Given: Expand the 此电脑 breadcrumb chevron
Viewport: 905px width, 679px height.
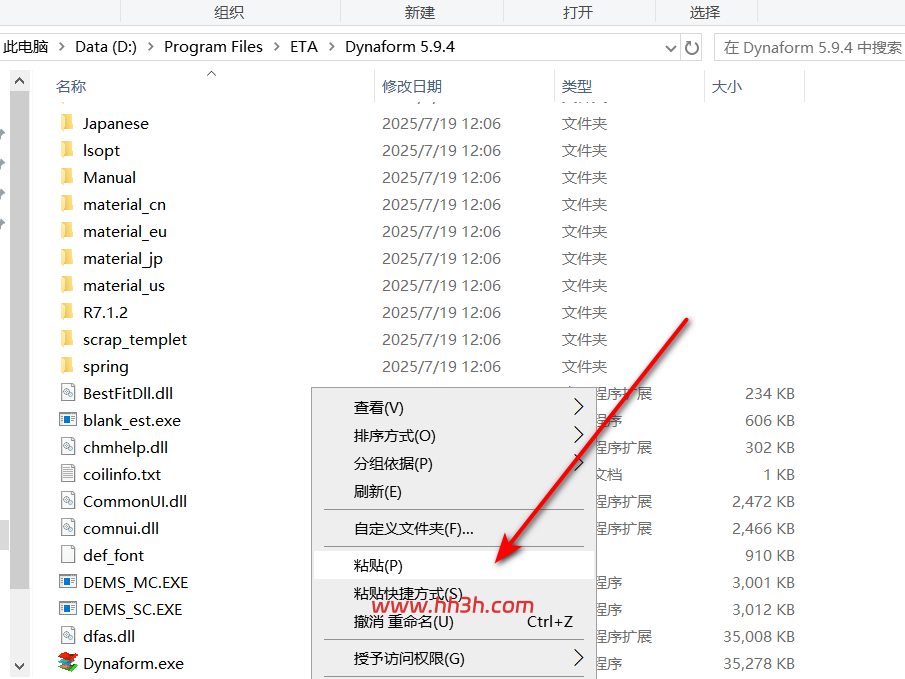Looking at the screenshot, I should click(x=62, y=47).
